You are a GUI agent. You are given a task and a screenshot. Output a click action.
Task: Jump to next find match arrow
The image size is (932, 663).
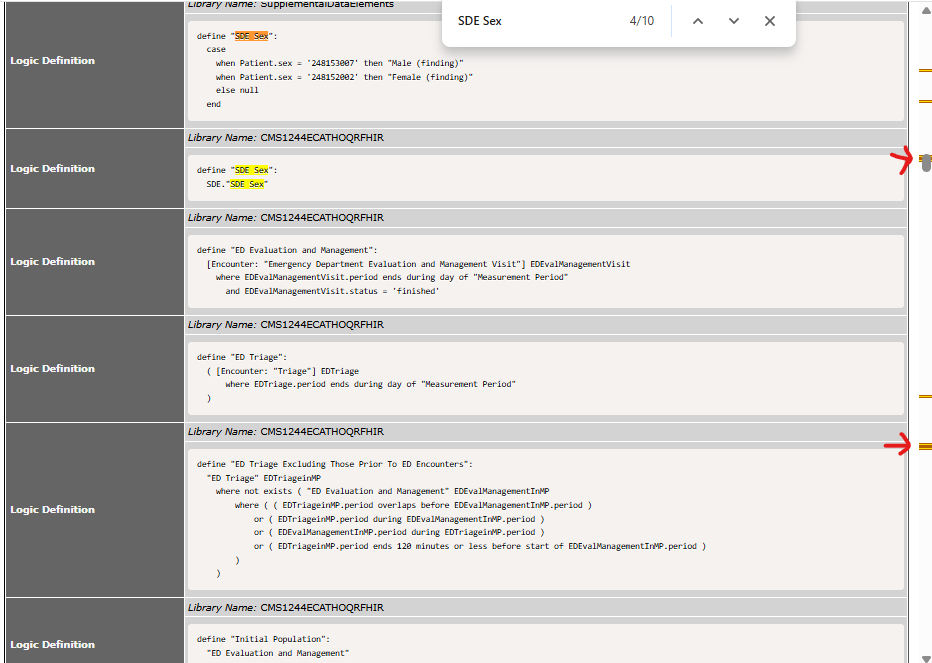734,21
